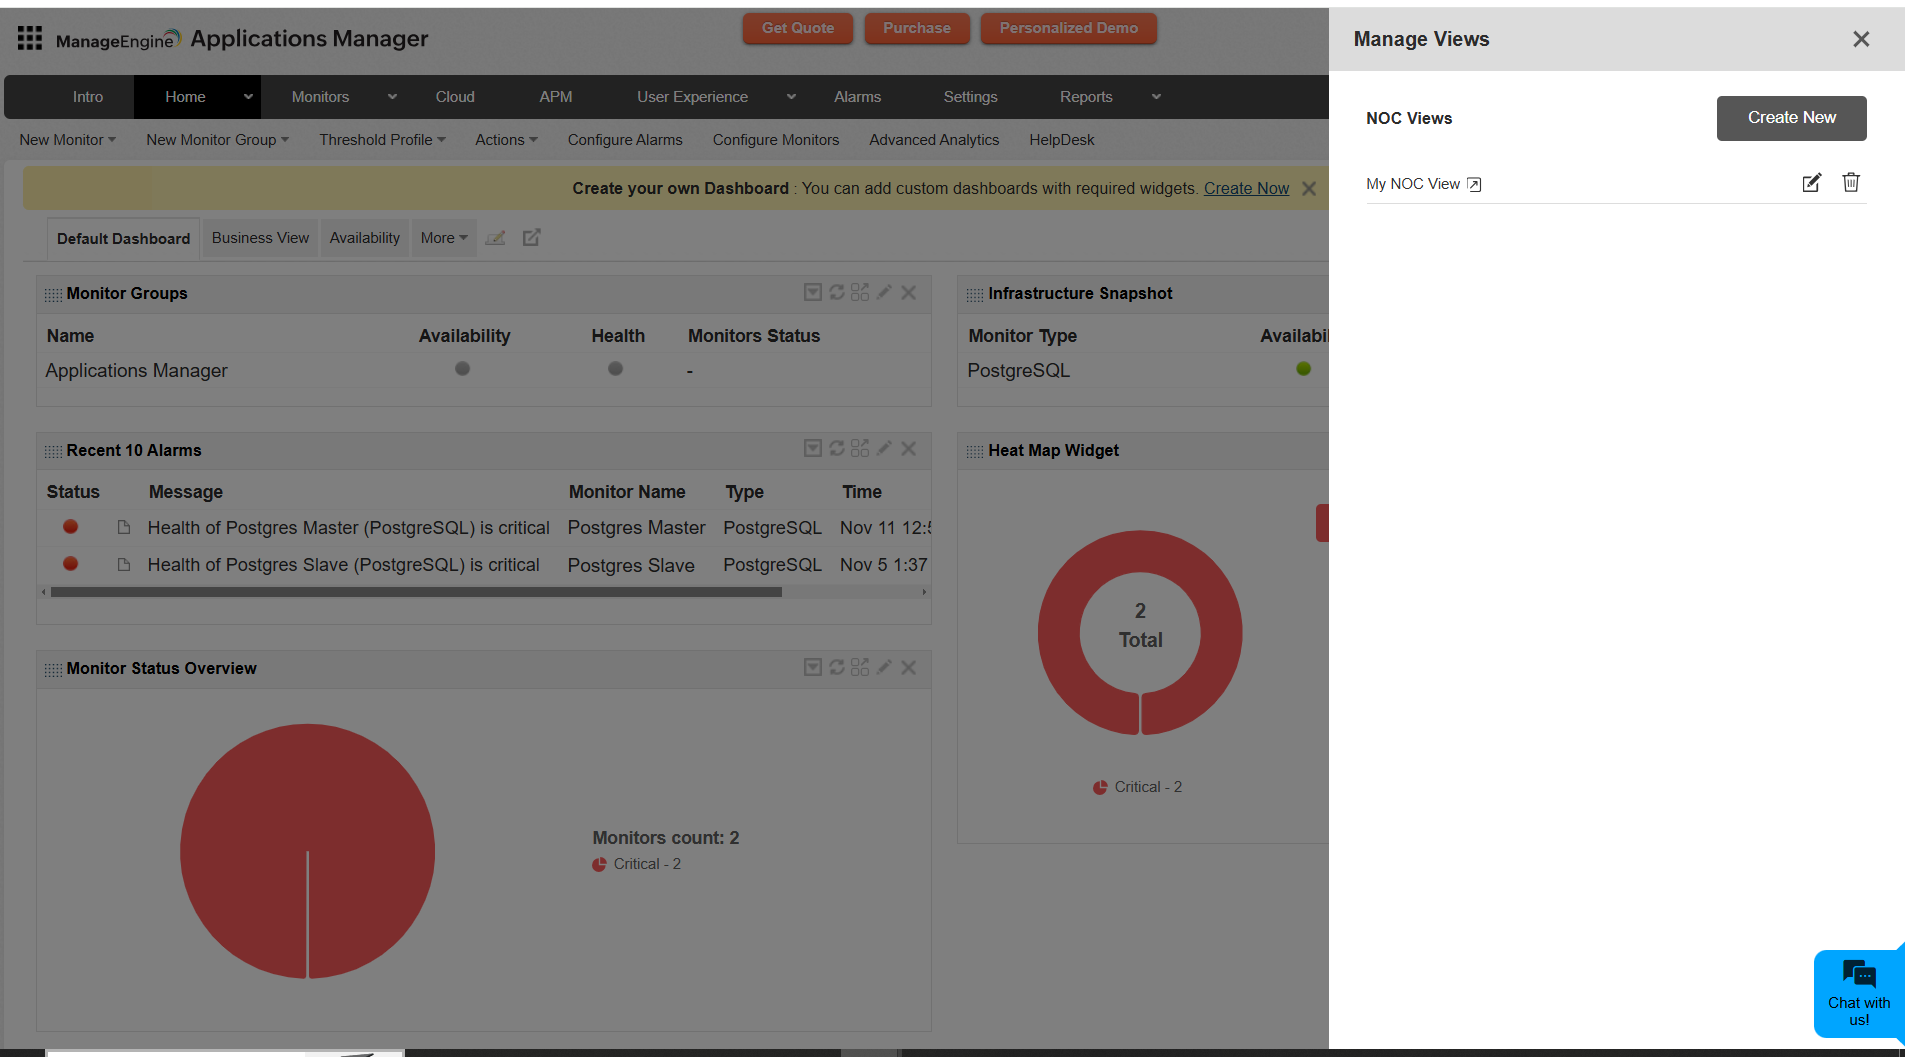Click Create New in NOC Views
Viewport: 1905px width, 1057px height.
1792,118
